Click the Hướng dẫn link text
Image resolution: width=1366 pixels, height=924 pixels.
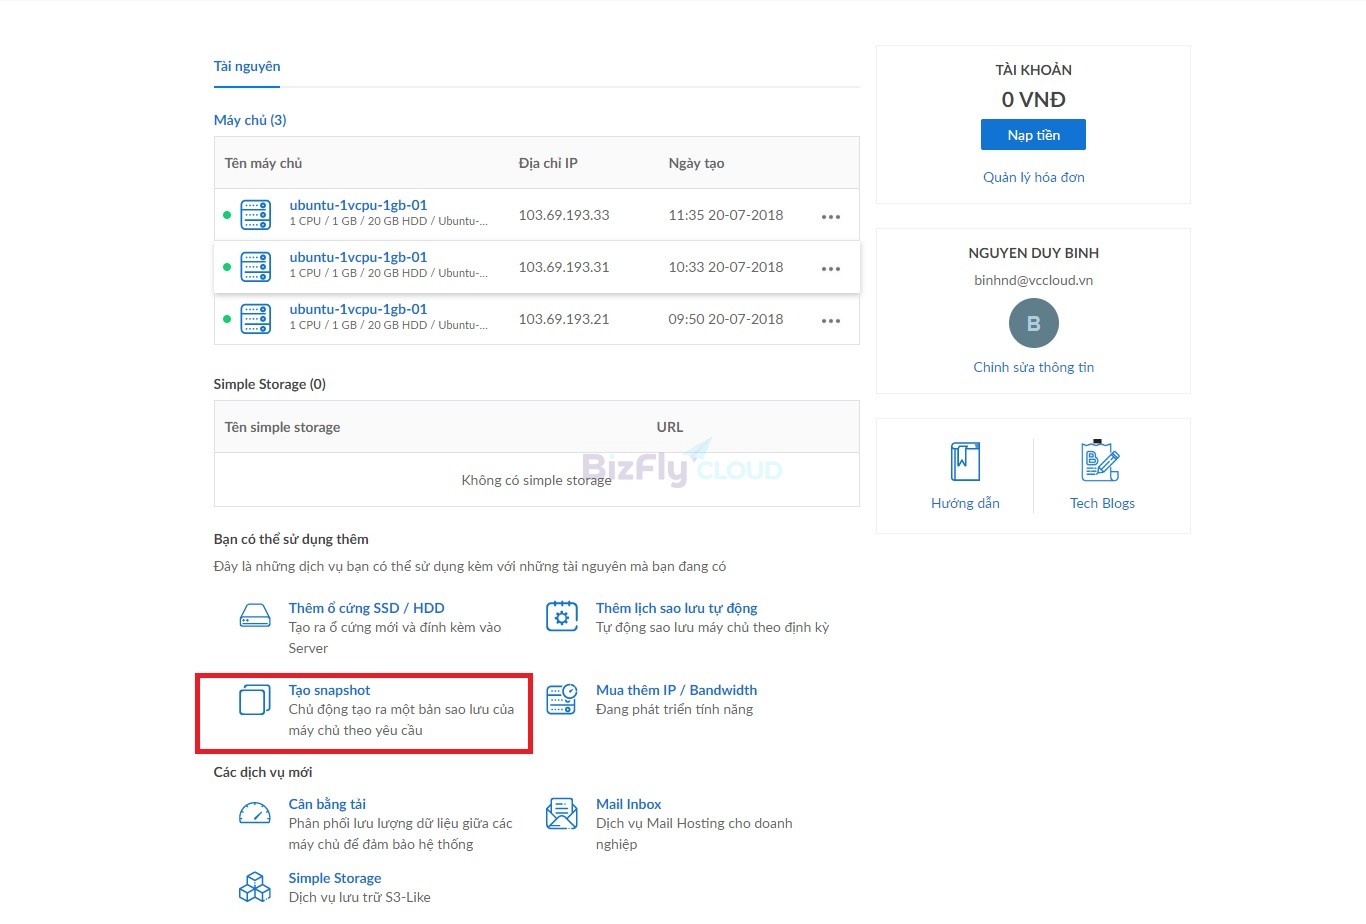coord(965,503)
